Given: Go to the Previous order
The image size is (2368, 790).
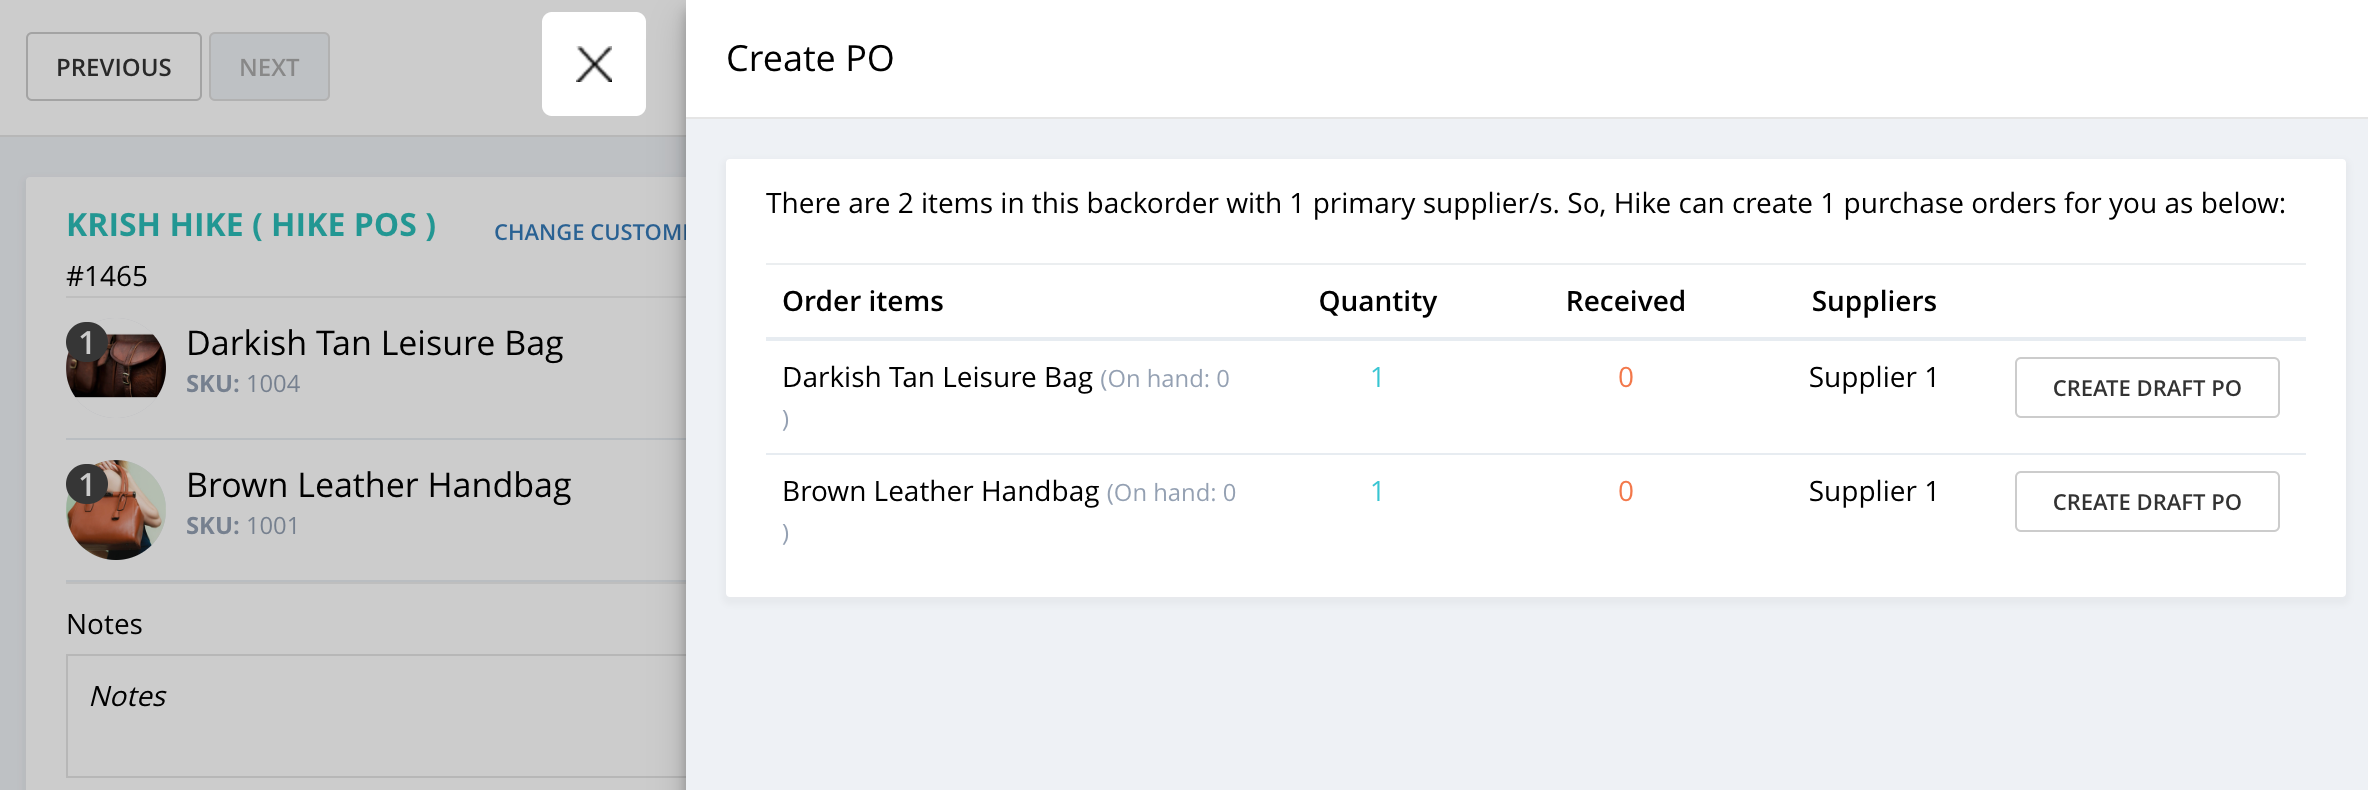Looking at the screenshot, I should 114,67.
